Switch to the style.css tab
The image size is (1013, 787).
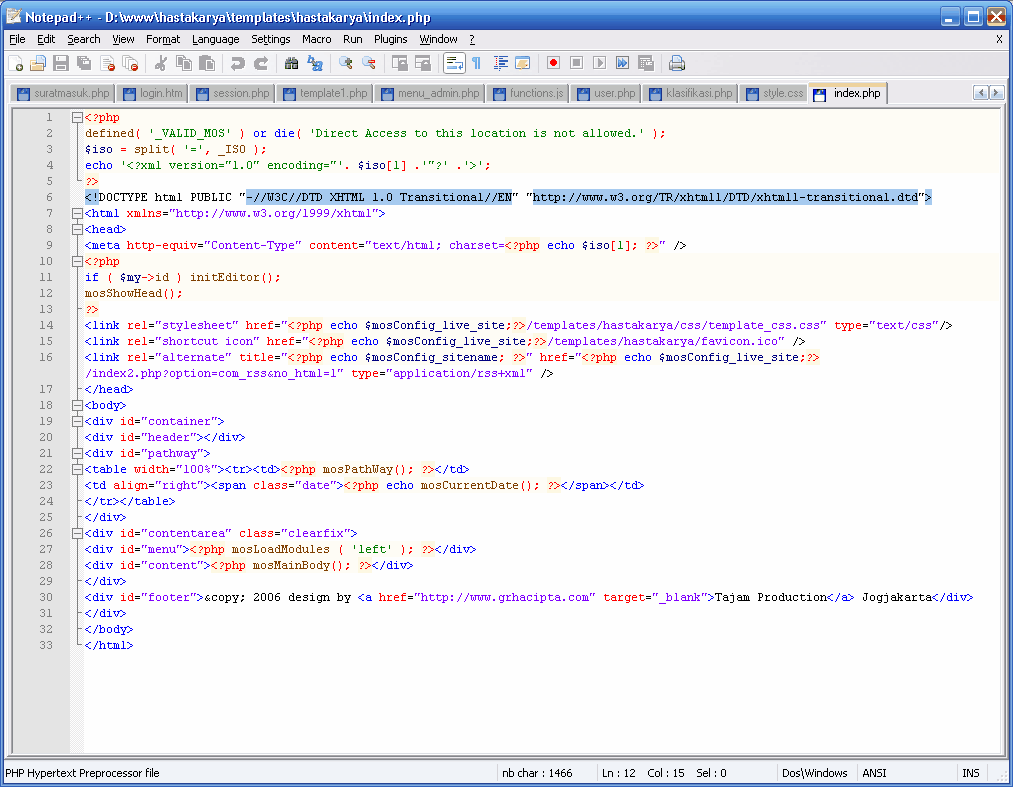pyautogui.click(x=774, y=93)
